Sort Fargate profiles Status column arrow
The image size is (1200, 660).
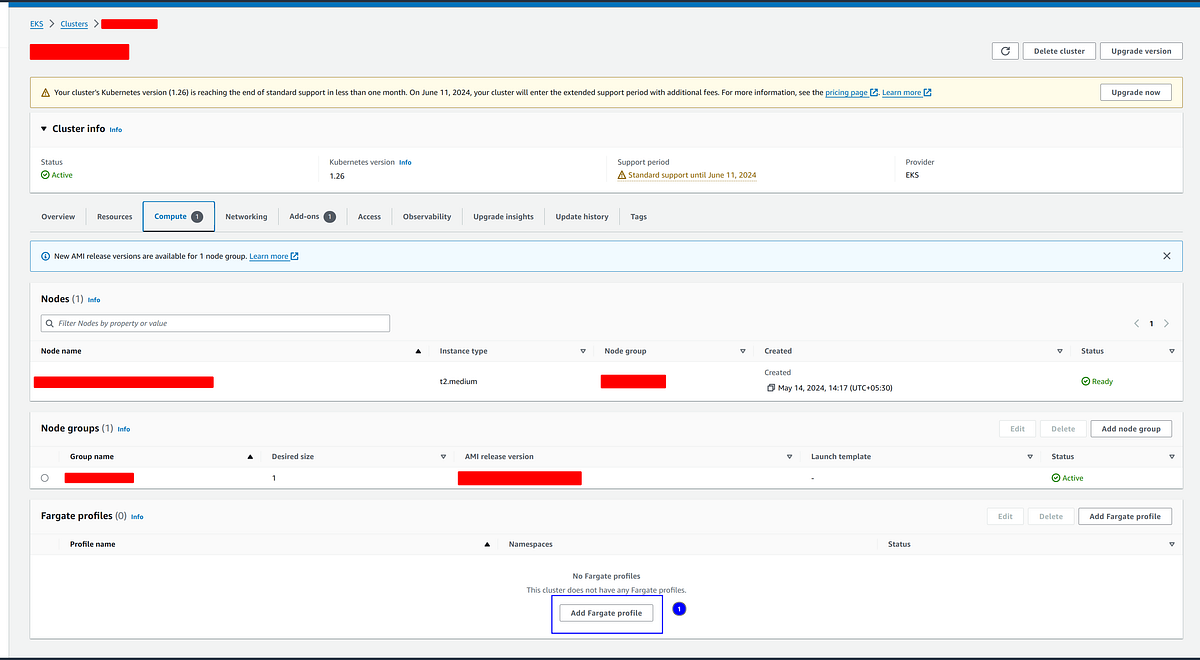[1171, 544]
